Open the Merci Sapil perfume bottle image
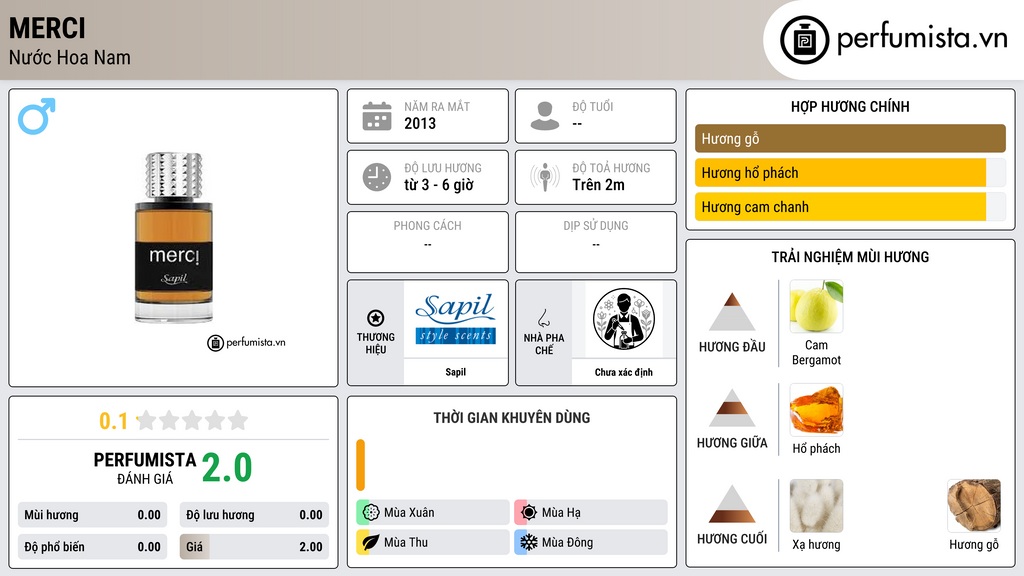Viewport: 1024px width, 576px height. 174,238
